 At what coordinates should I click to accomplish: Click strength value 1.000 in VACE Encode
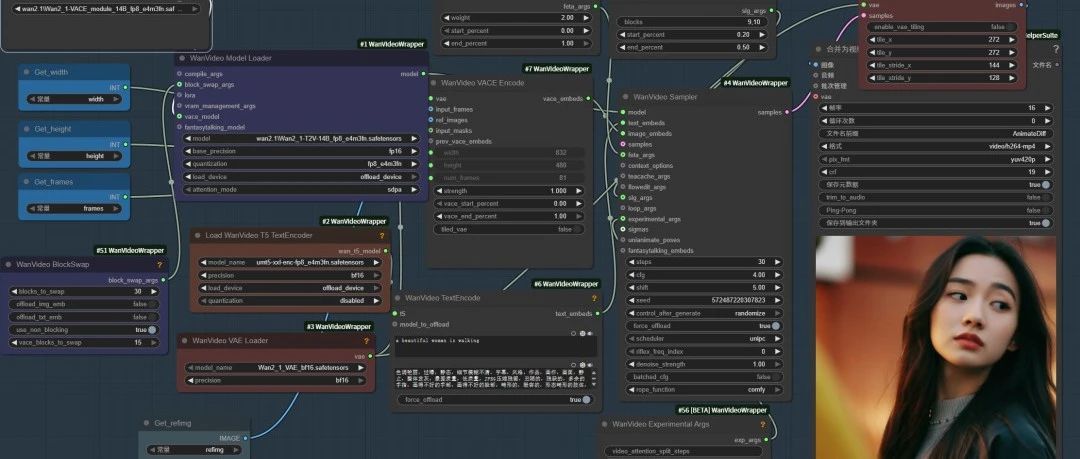coord(510,191)
